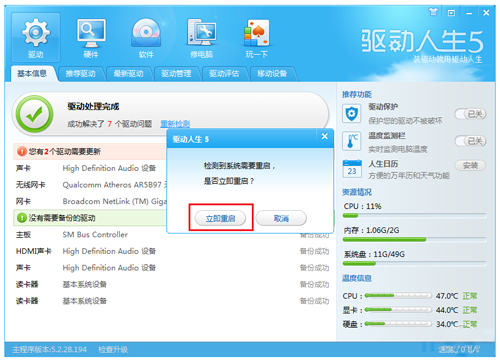
Task: Open the 硬件 hardware monitor icon
Action: (91, 37)
